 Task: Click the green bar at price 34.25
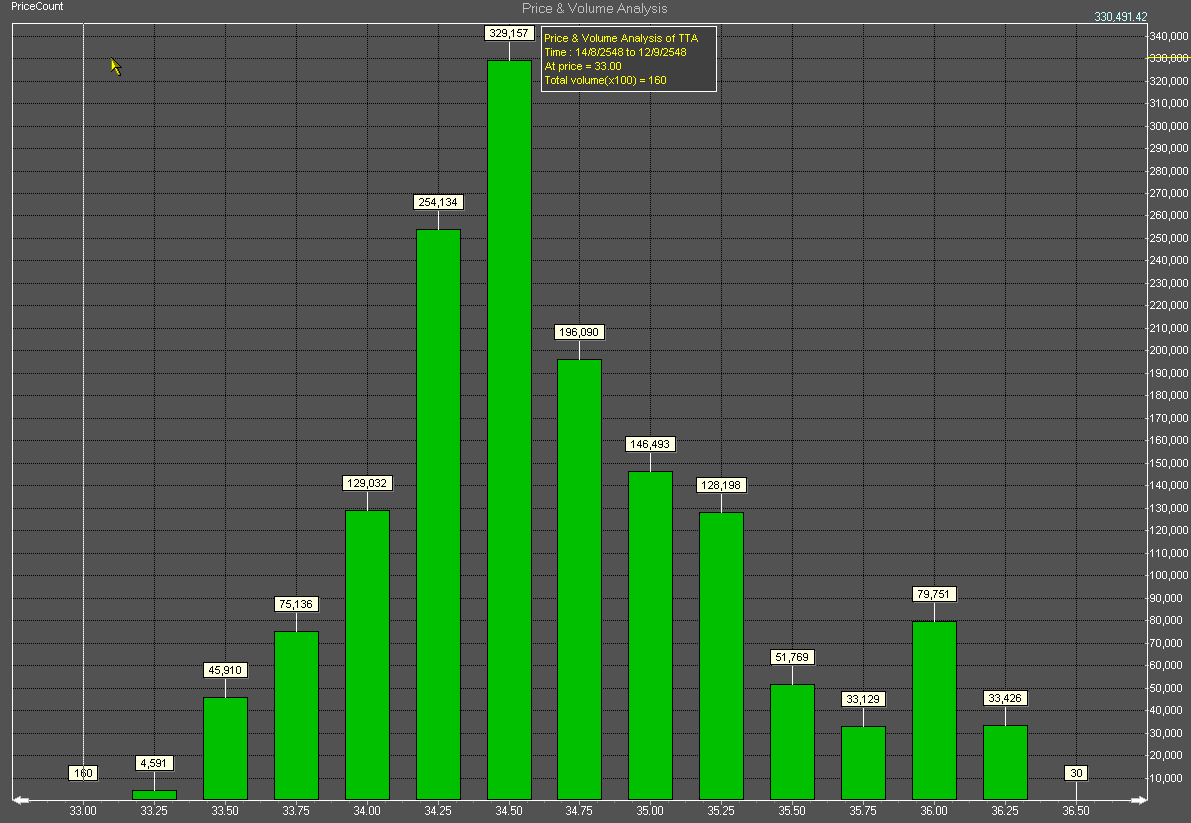coord(438,514)
